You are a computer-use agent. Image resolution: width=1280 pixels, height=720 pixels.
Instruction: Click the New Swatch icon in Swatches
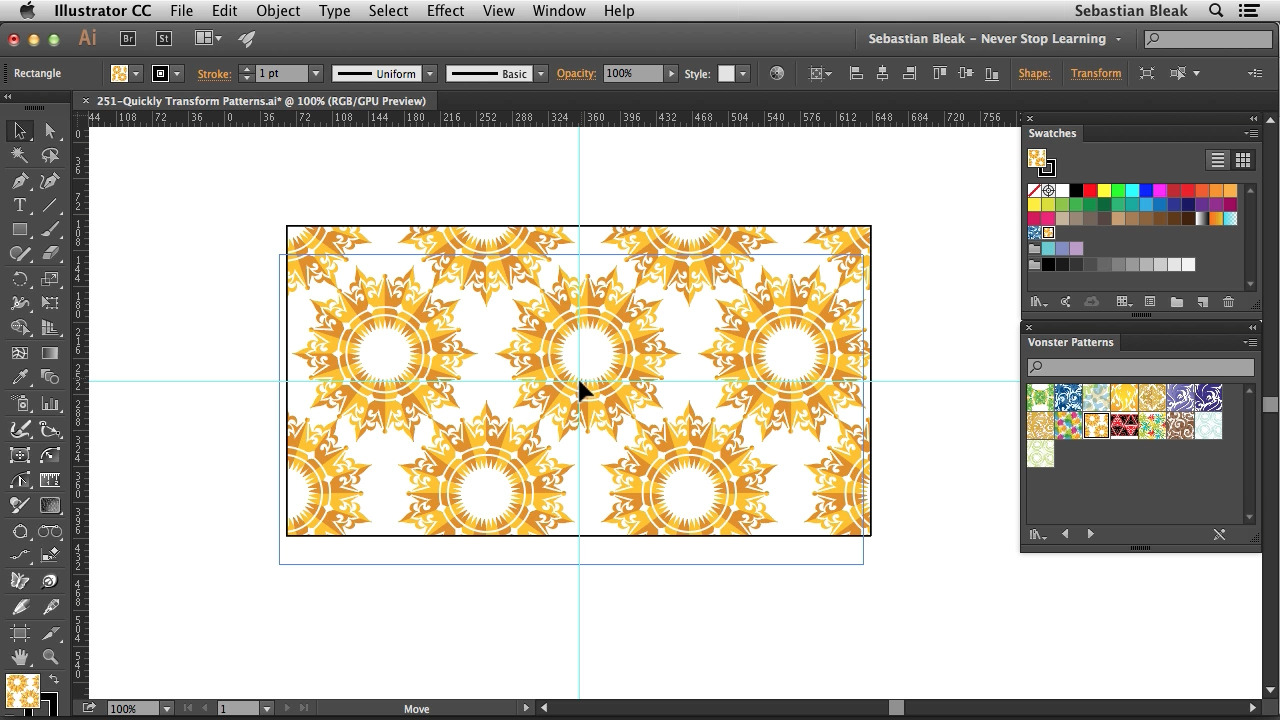click(x=1202, y=302)
